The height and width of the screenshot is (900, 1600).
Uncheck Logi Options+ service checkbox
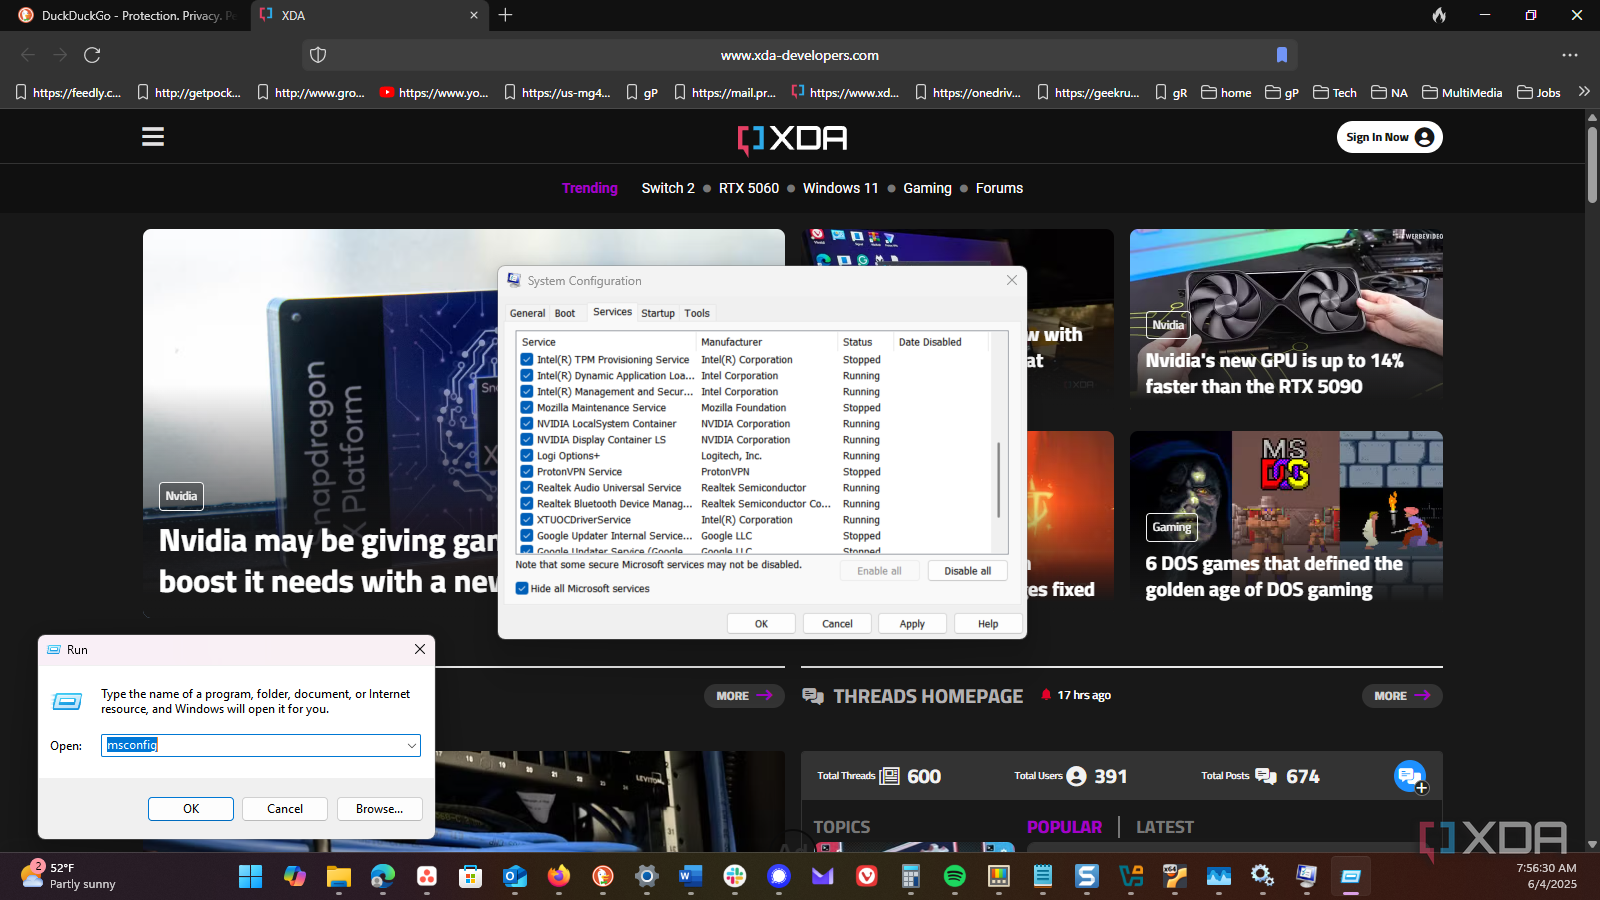526,456
